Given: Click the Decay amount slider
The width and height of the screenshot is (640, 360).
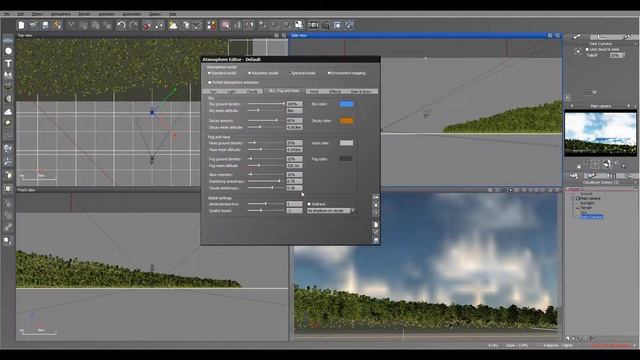Looking at the screenshot, I should tap(266, 120).
